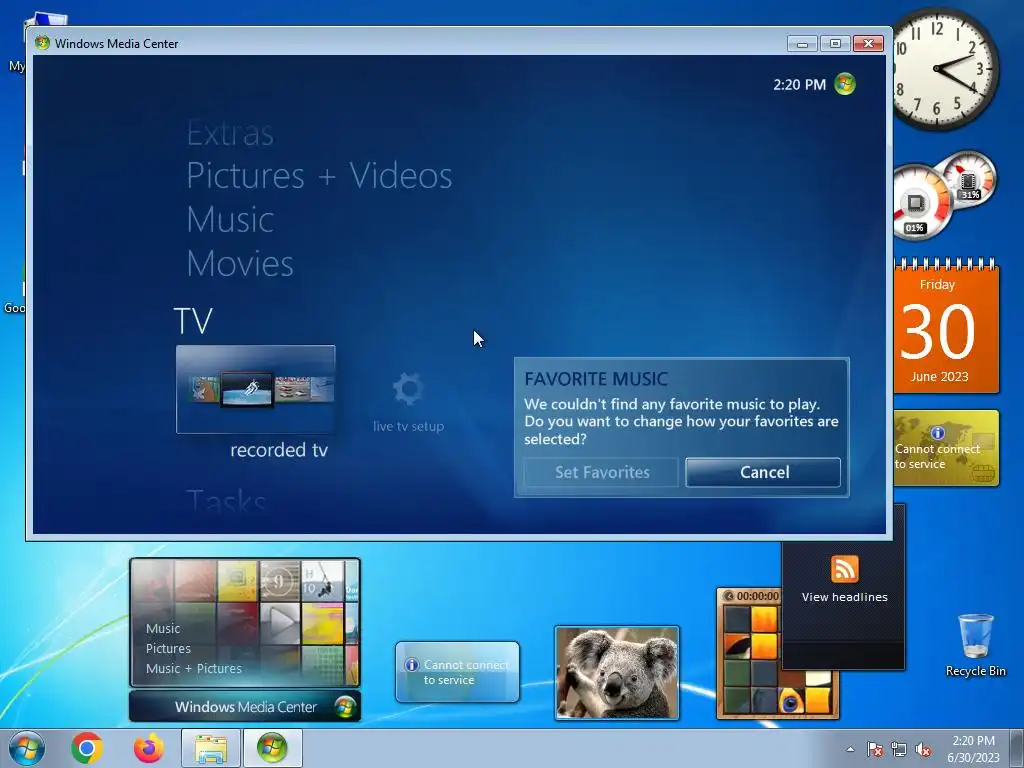Open Firefox from the taskbar
Image resolution: width=1024 pixels, height=768 pixels.
(149, 748)
